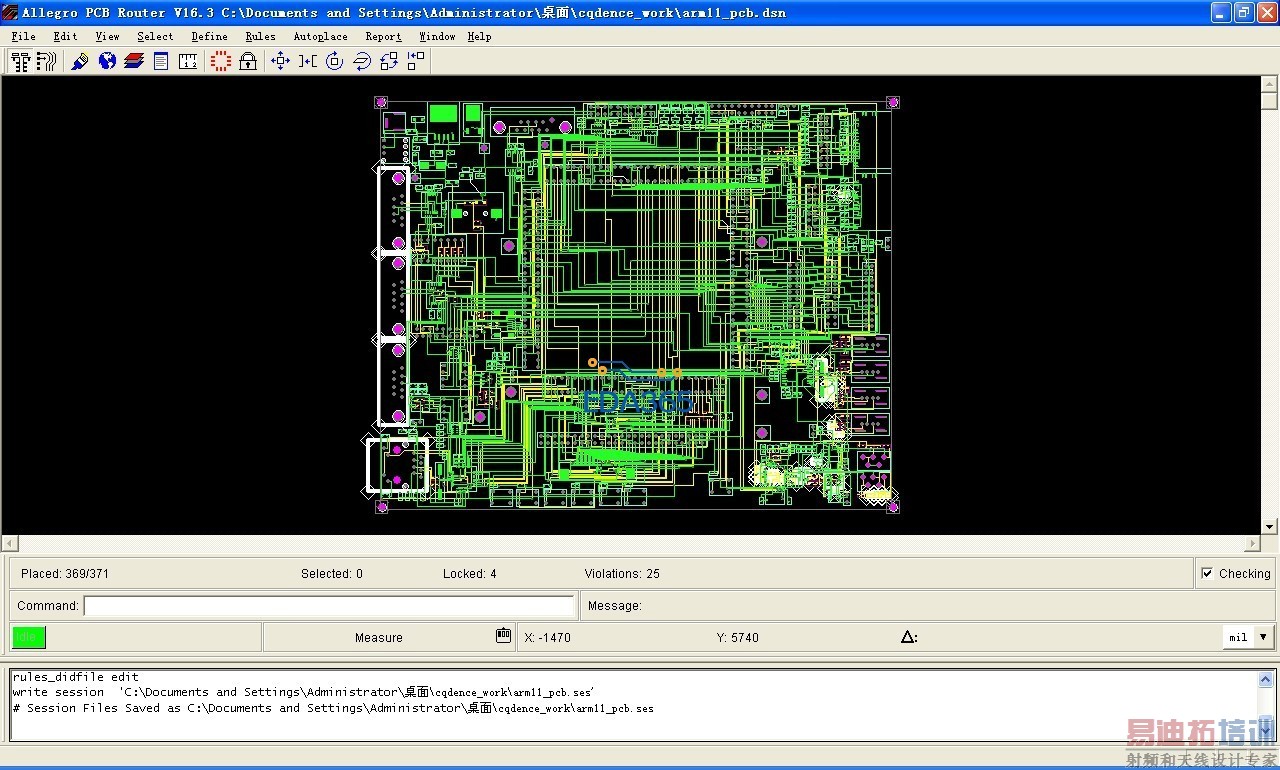Open the Autoplace menu

point(320,37)
